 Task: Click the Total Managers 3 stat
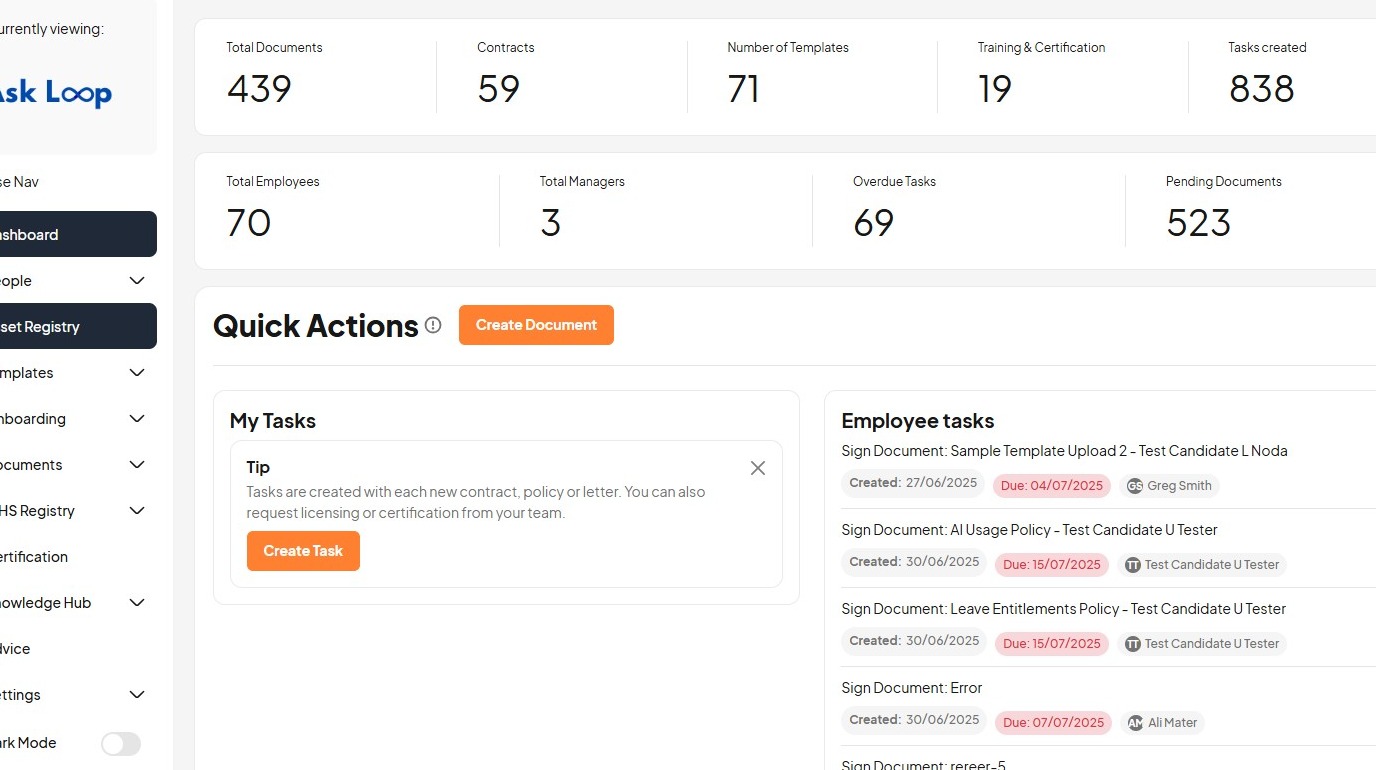582,210
